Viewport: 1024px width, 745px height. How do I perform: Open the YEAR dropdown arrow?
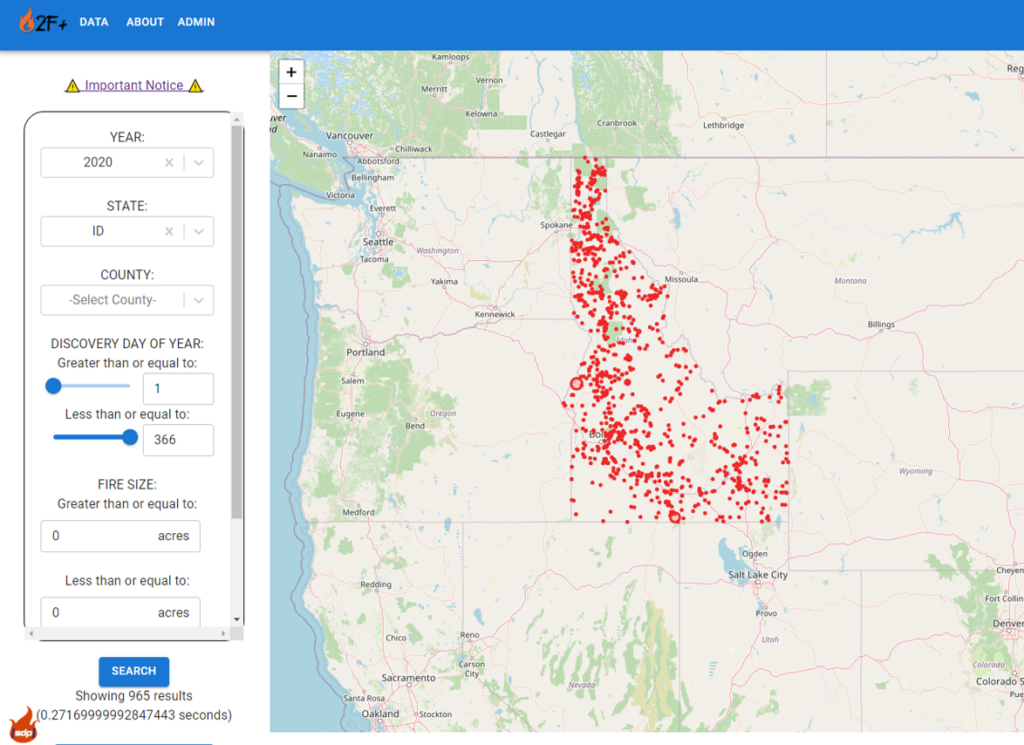[x=199, y=163]
